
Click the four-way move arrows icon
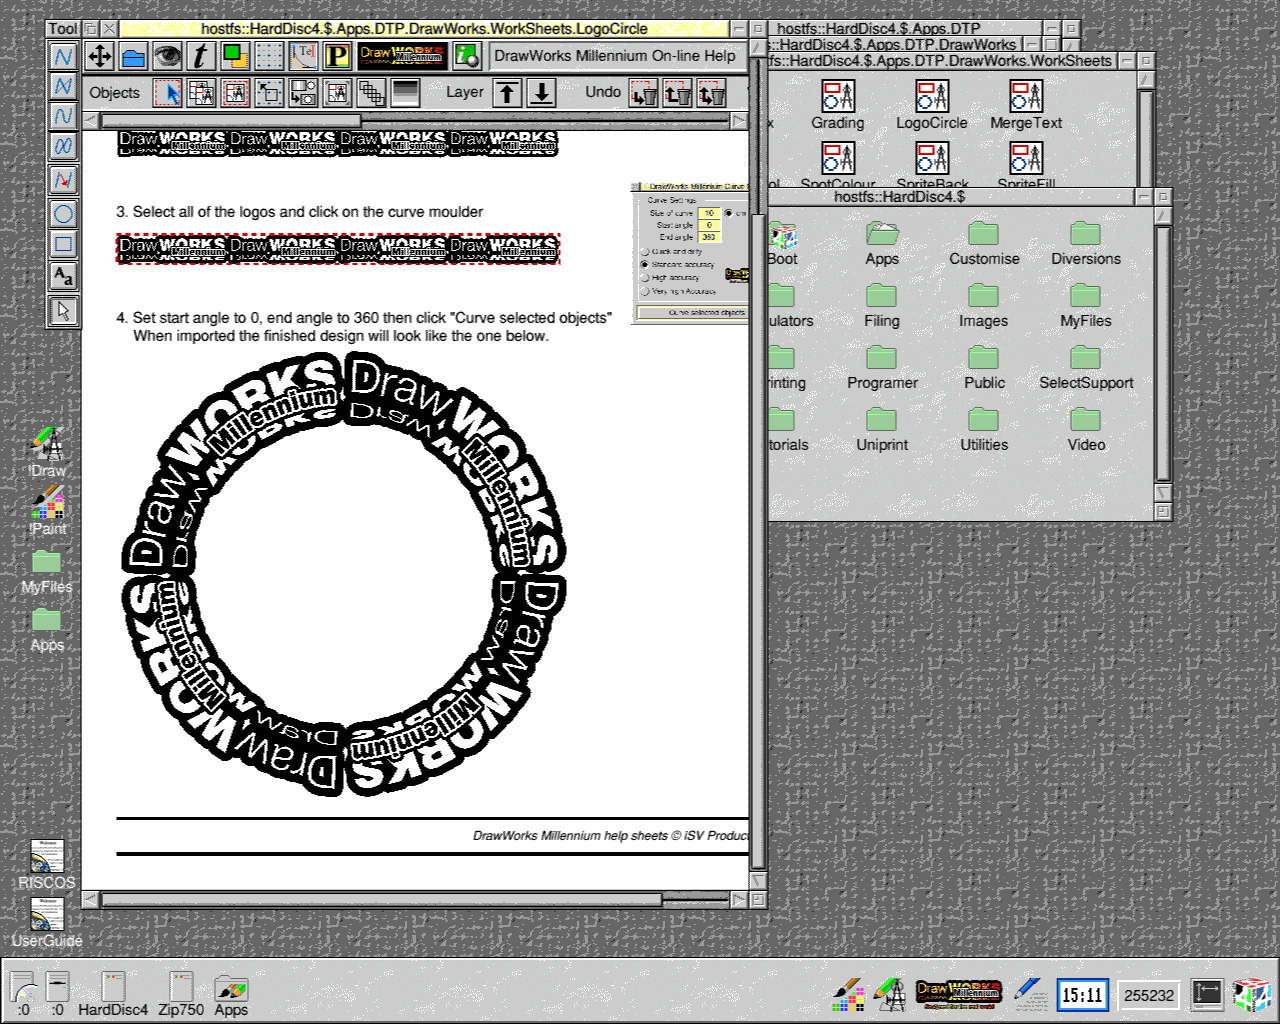pos(100,56)
